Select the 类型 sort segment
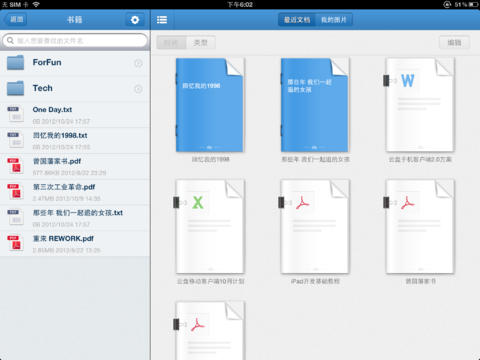This screenshot has height=360, width=480. [201, 43]
